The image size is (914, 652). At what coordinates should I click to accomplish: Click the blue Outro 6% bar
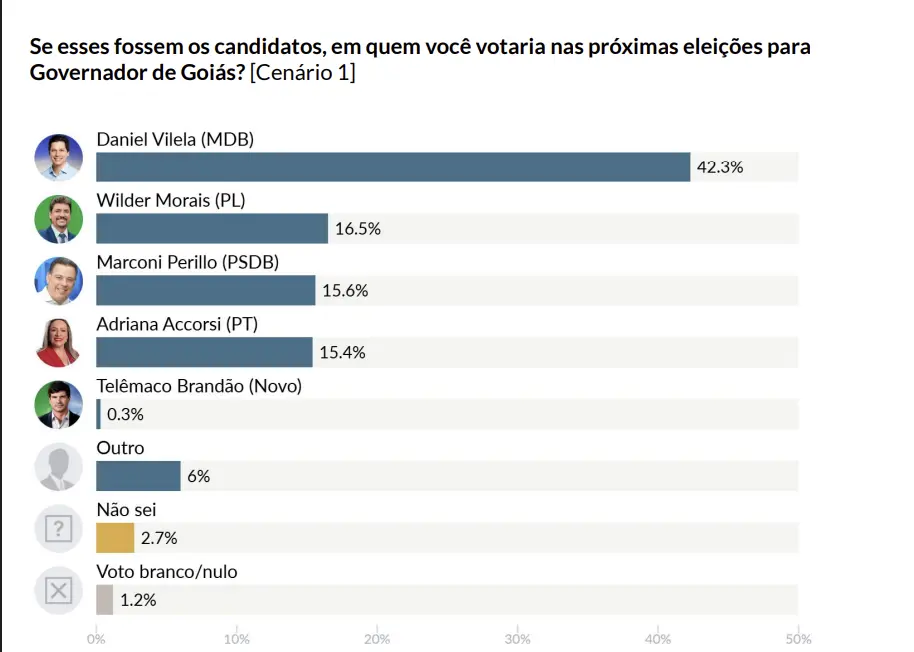(138, 476)
